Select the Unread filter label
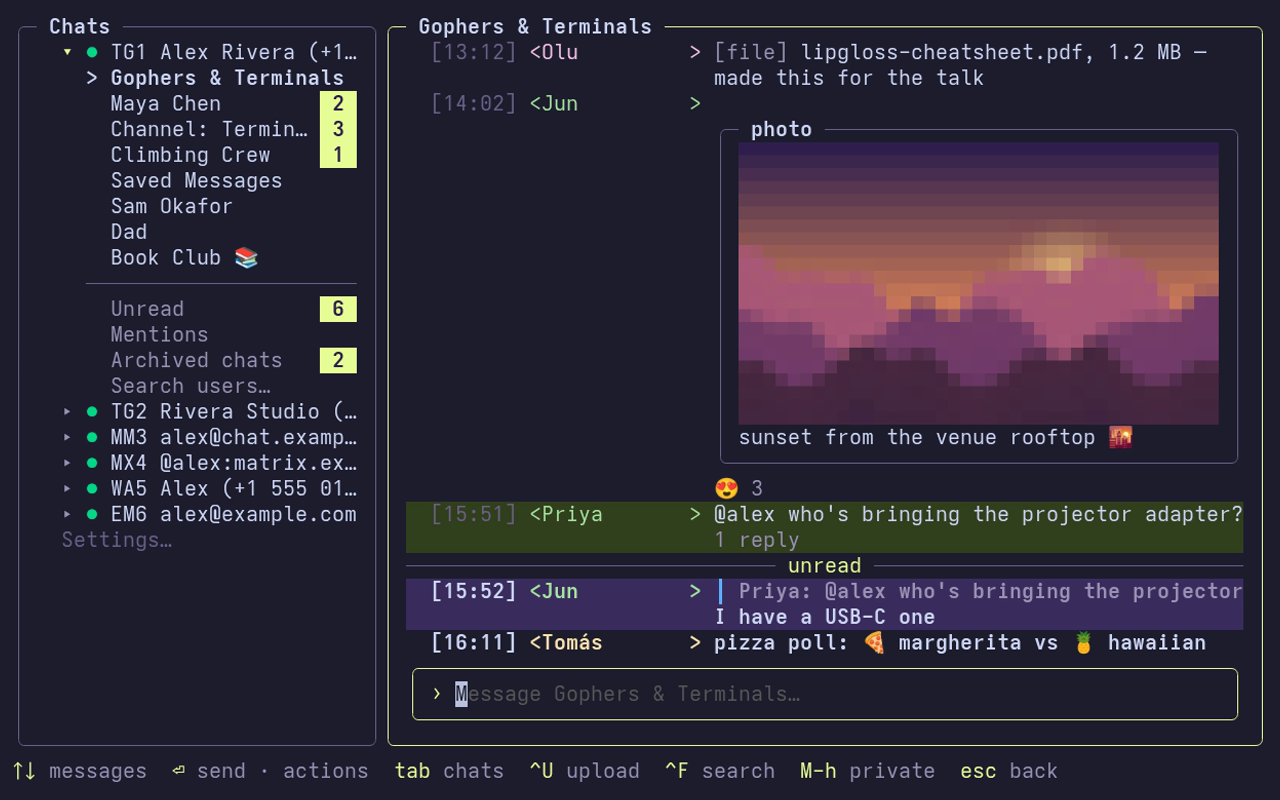1280x800 pixels. (x=147, y=309)
